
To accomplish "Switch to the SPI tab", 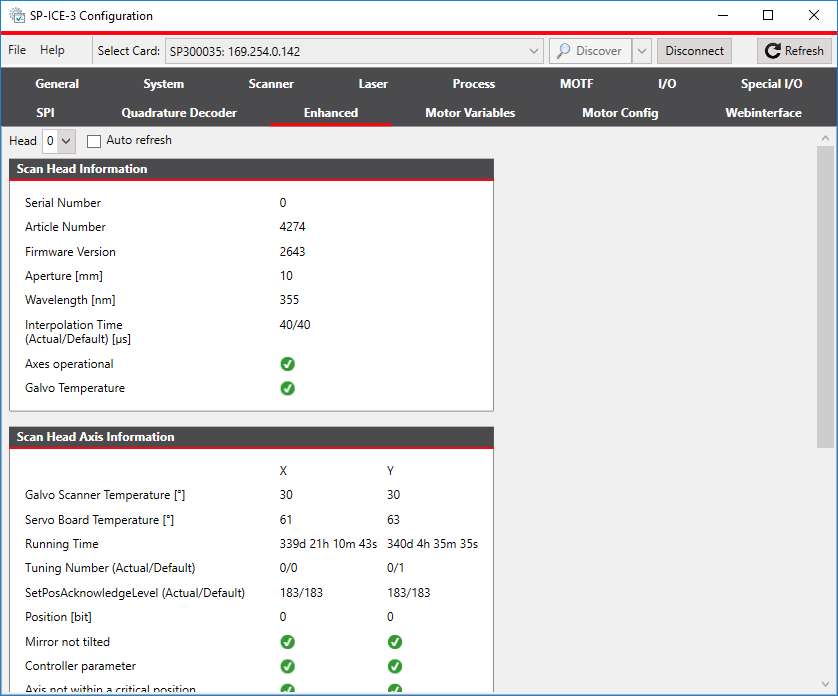I will [45, 113].
